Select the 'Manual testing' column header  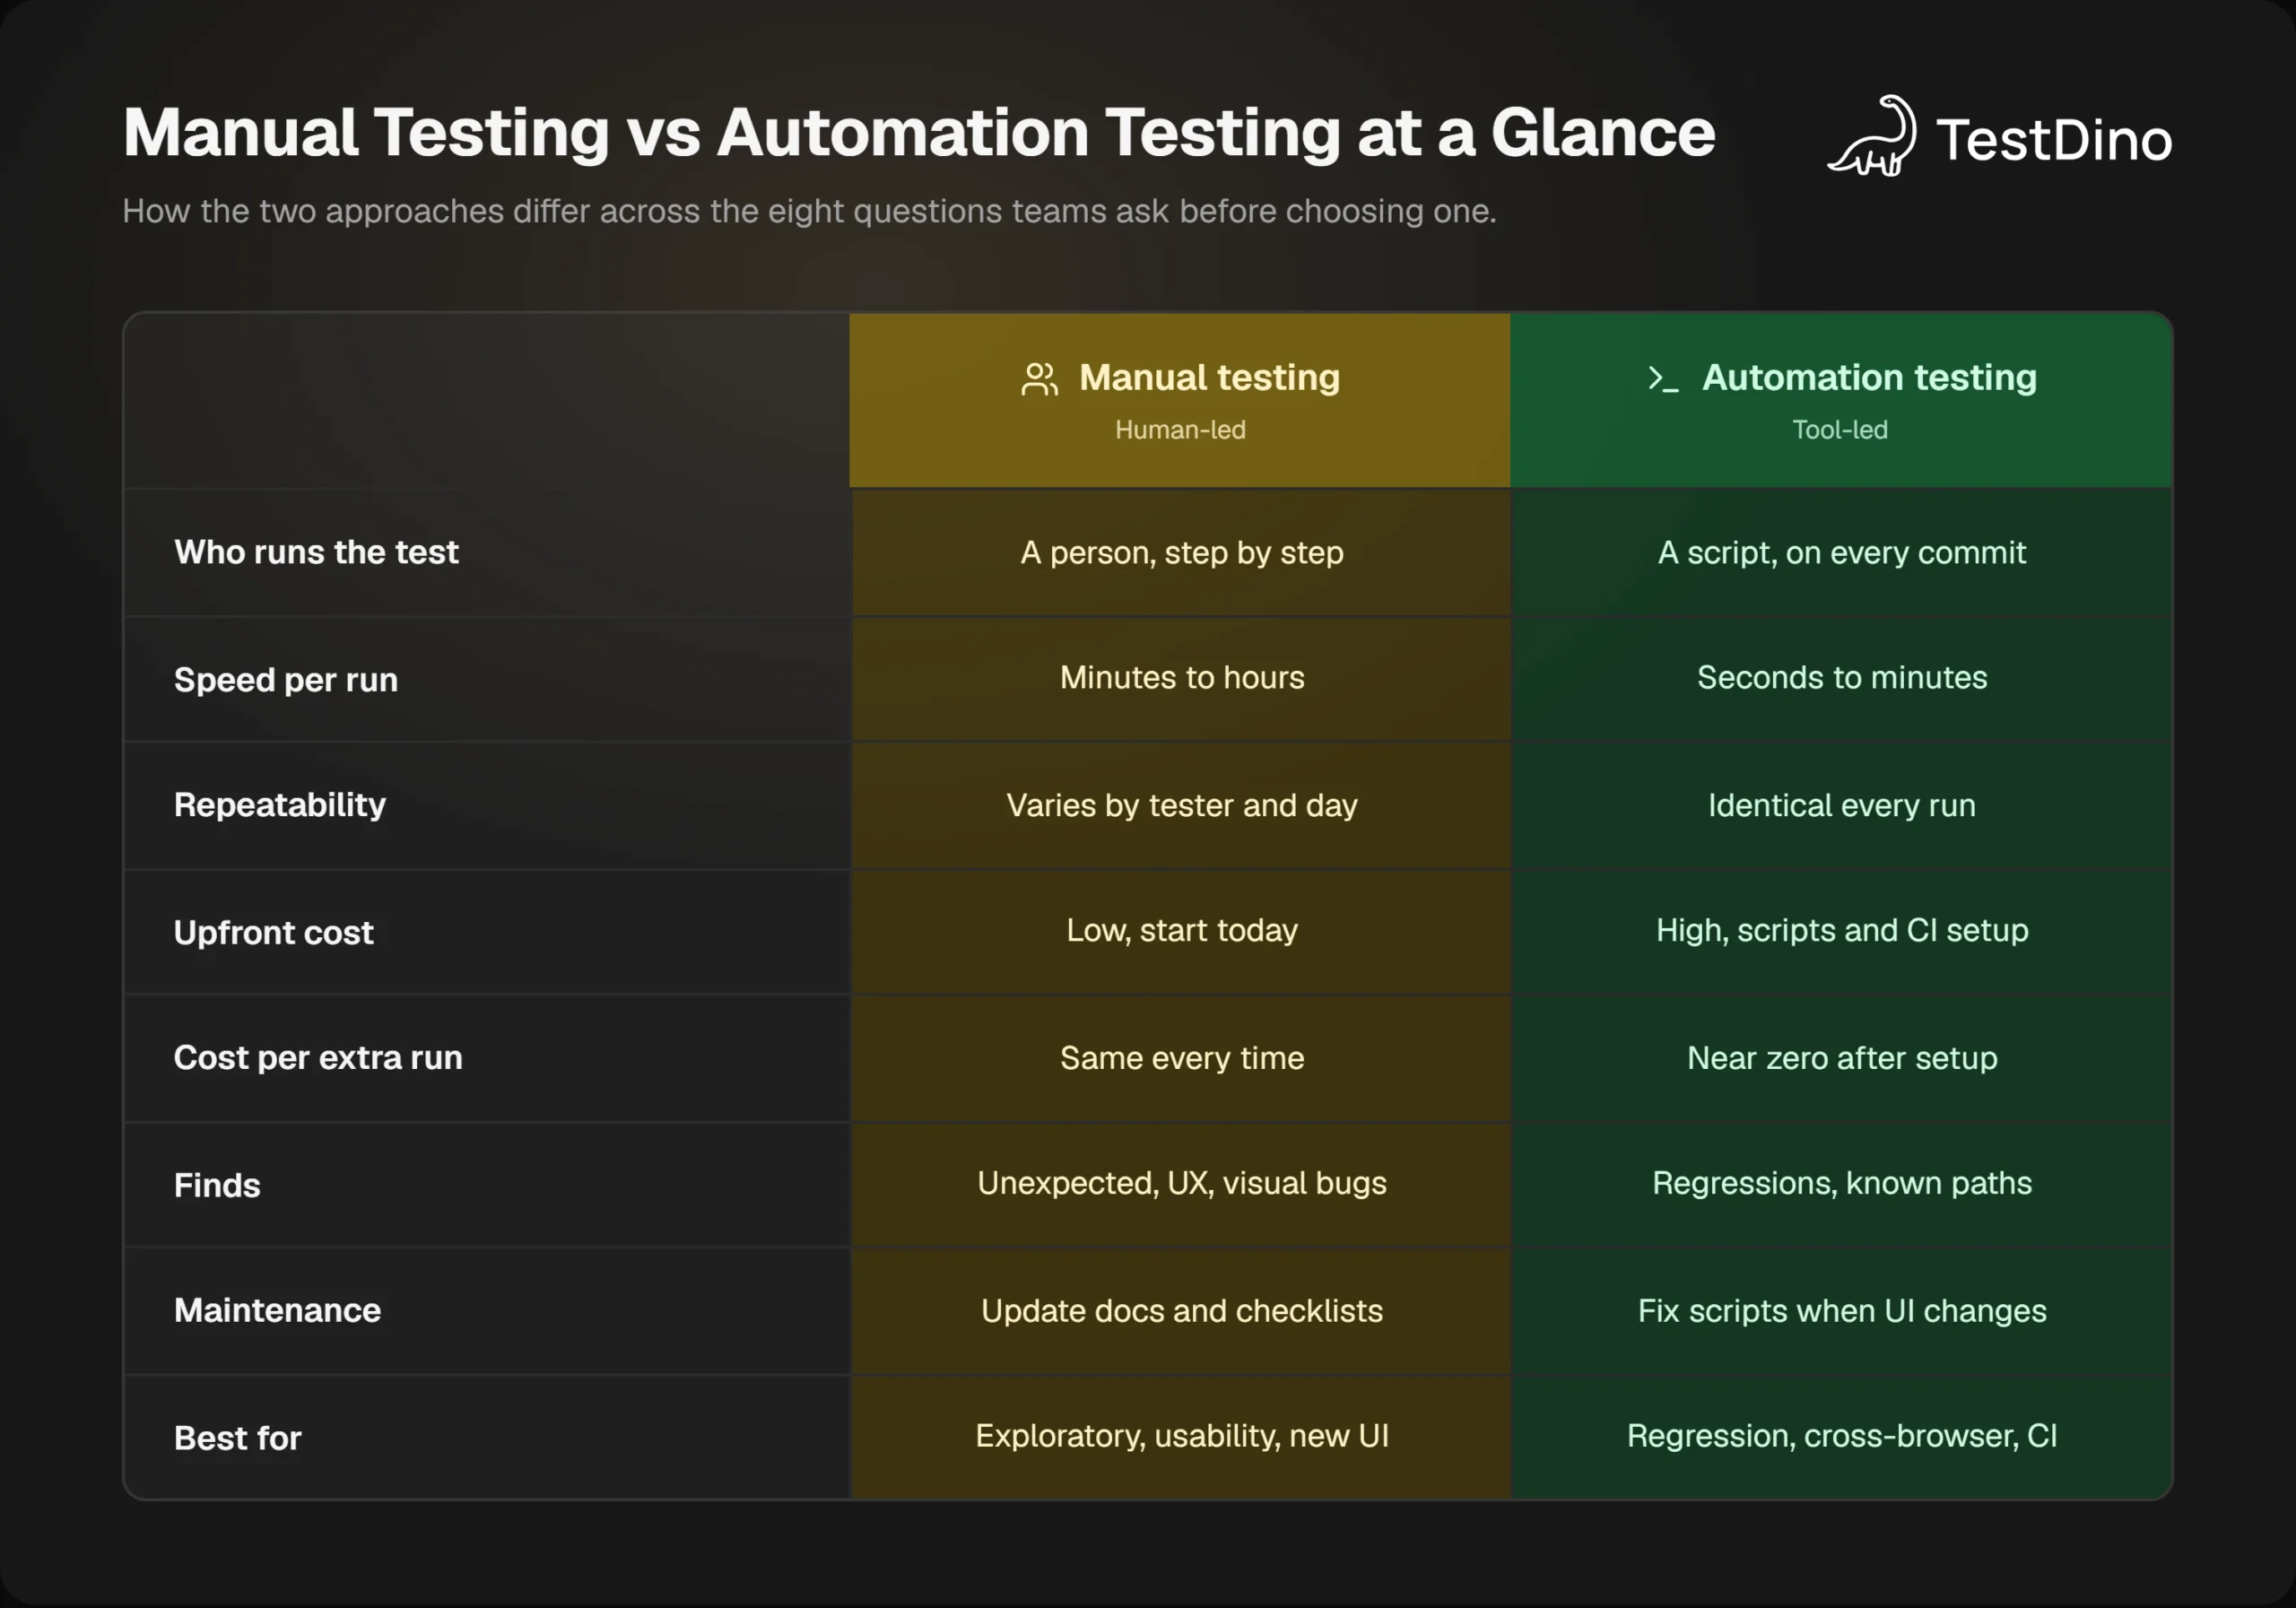[1180, 400]
